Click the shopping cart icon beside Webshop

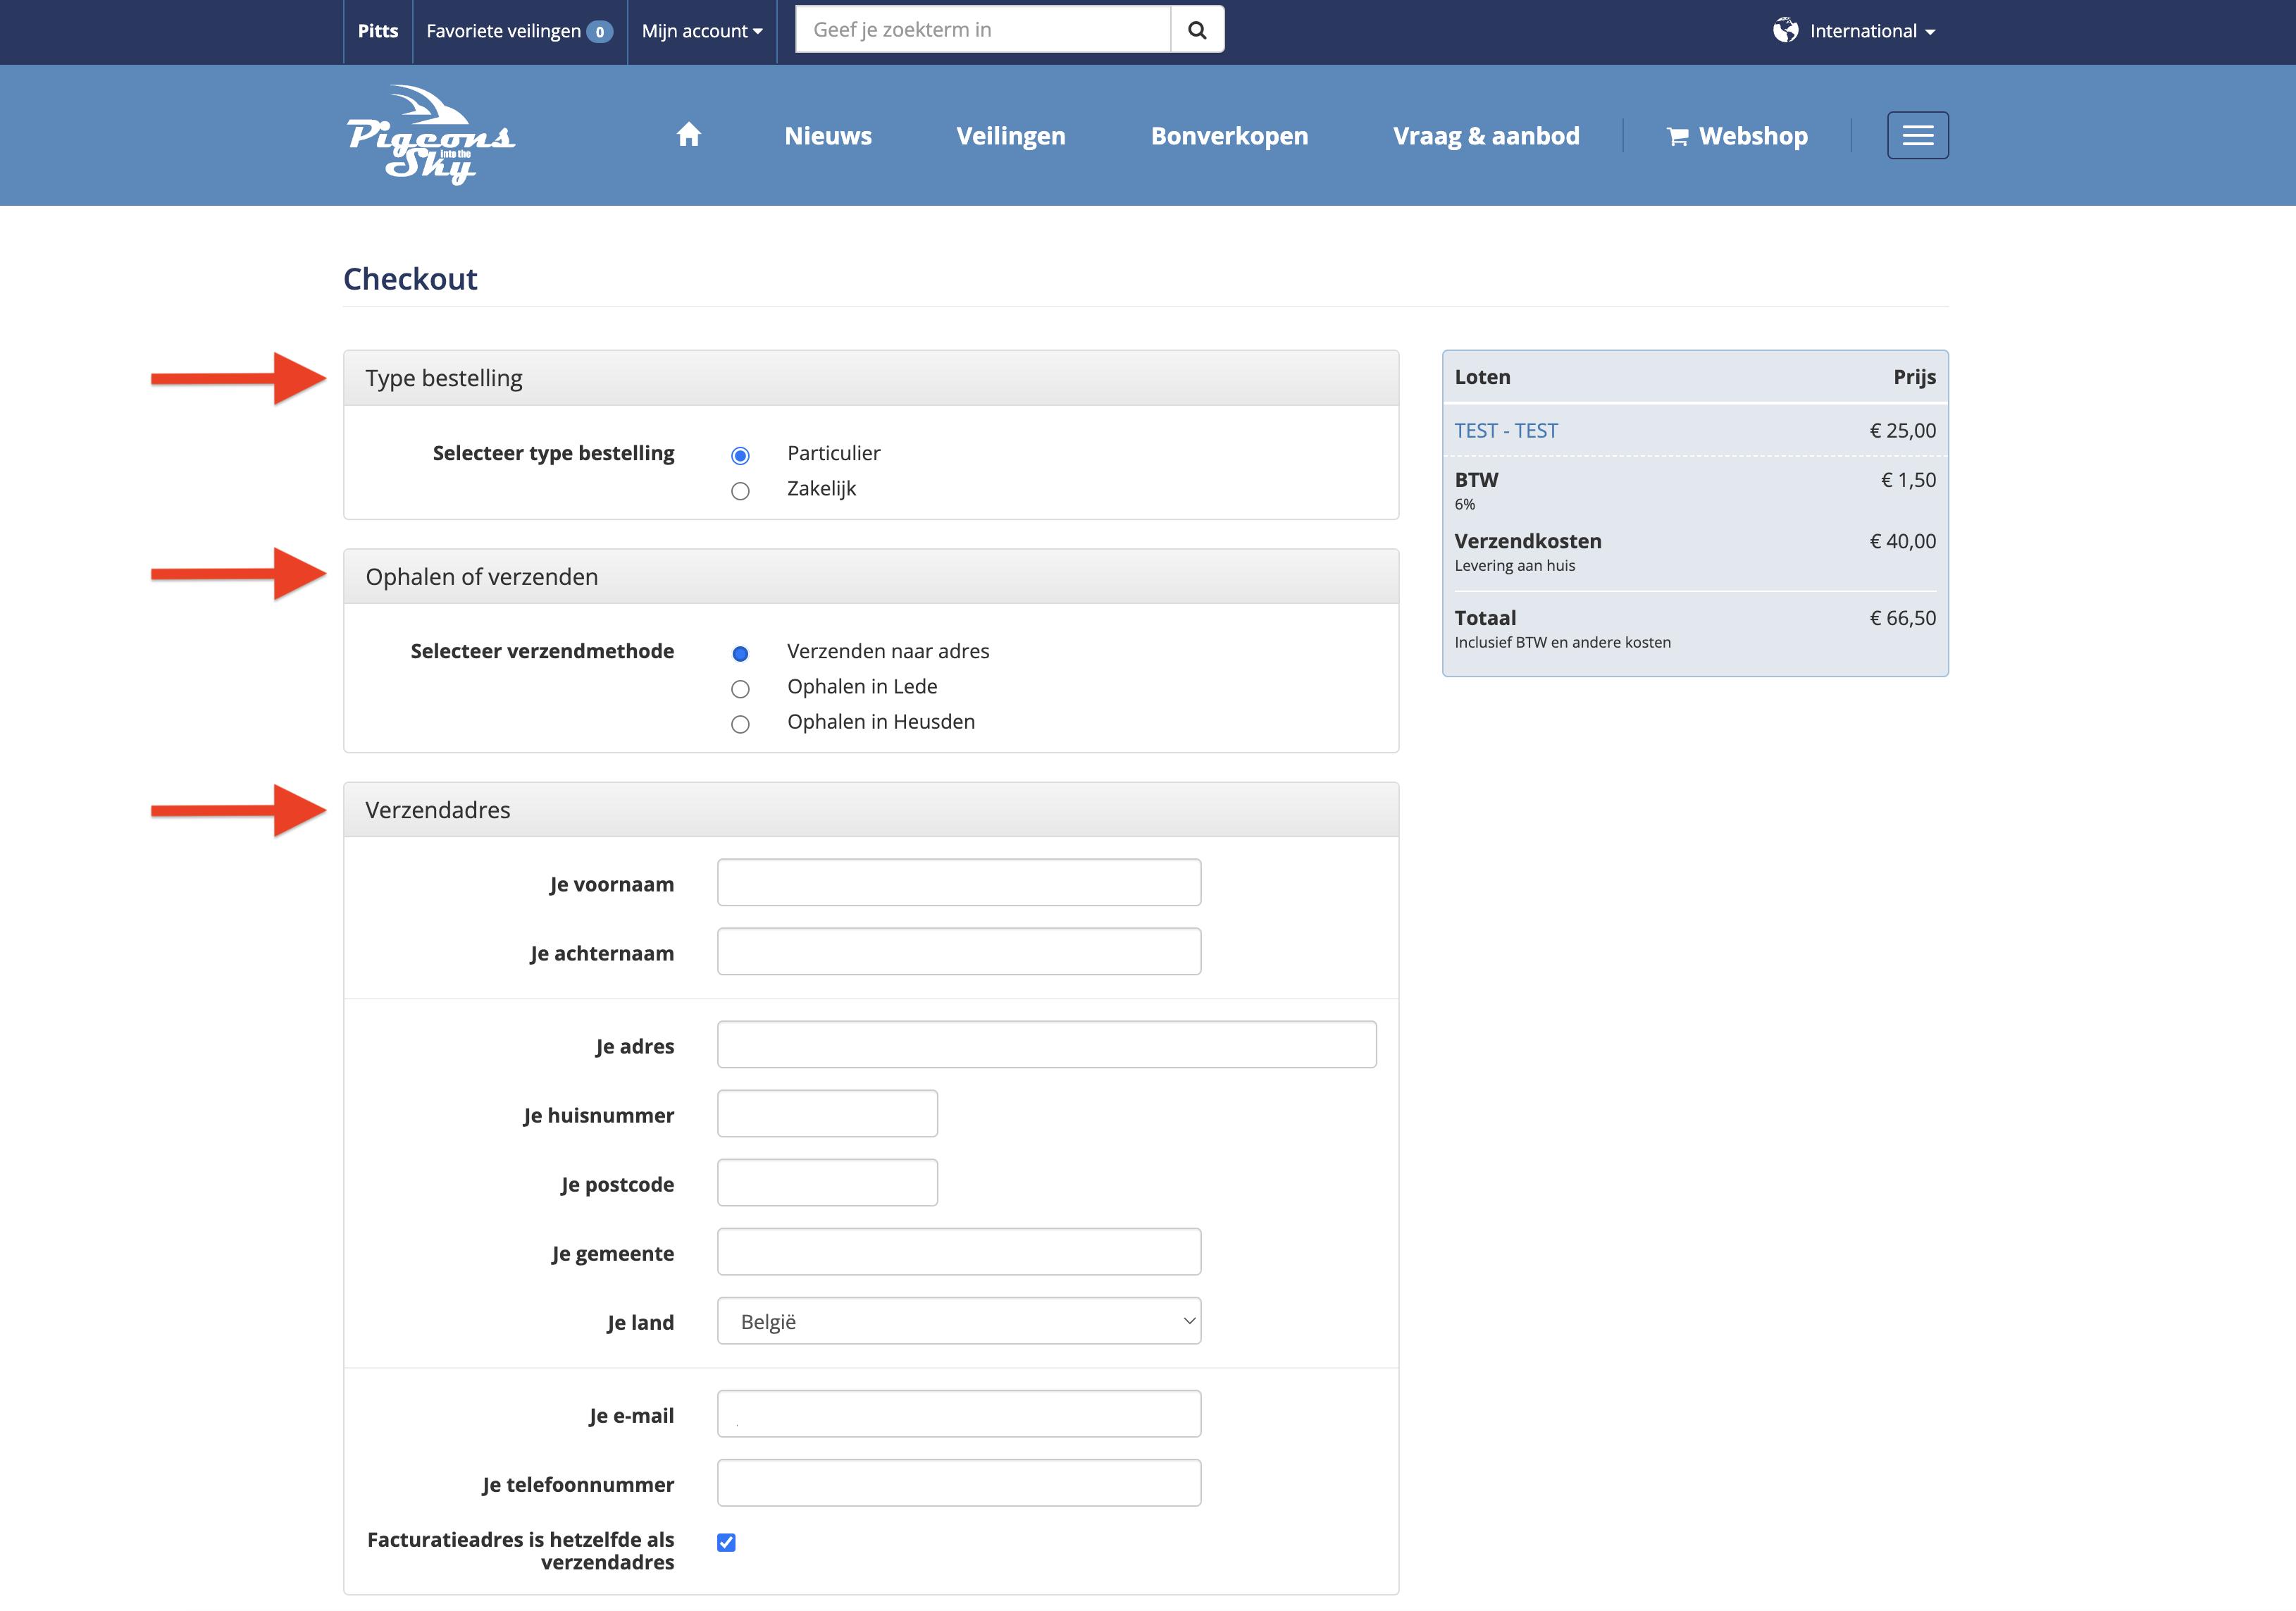(x=1678, y=135)
